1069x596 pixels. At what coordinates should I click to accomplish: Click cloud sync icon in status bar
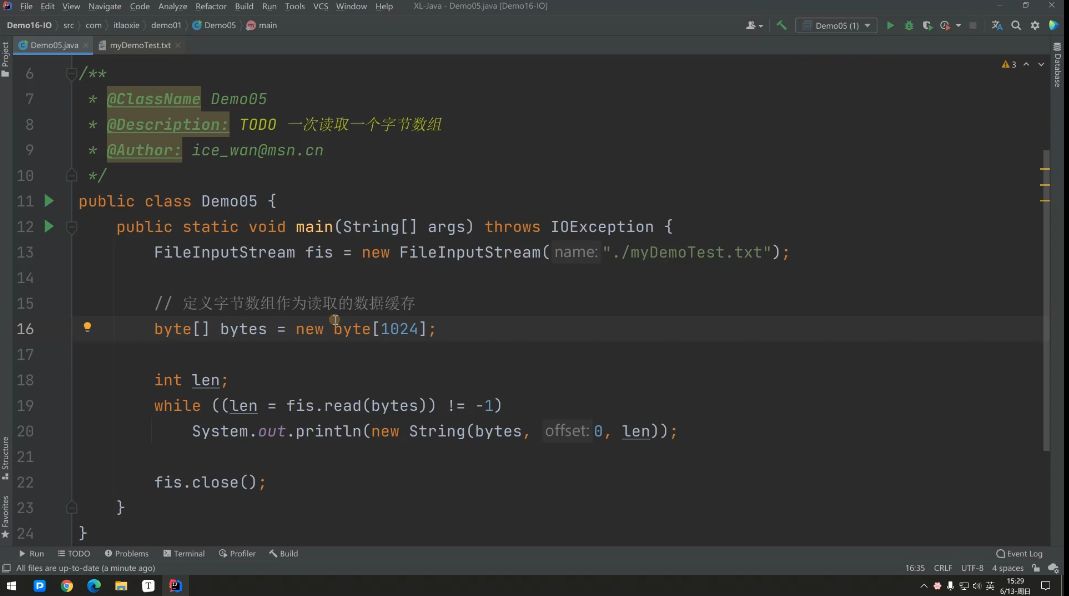[x=1053, y=568]
